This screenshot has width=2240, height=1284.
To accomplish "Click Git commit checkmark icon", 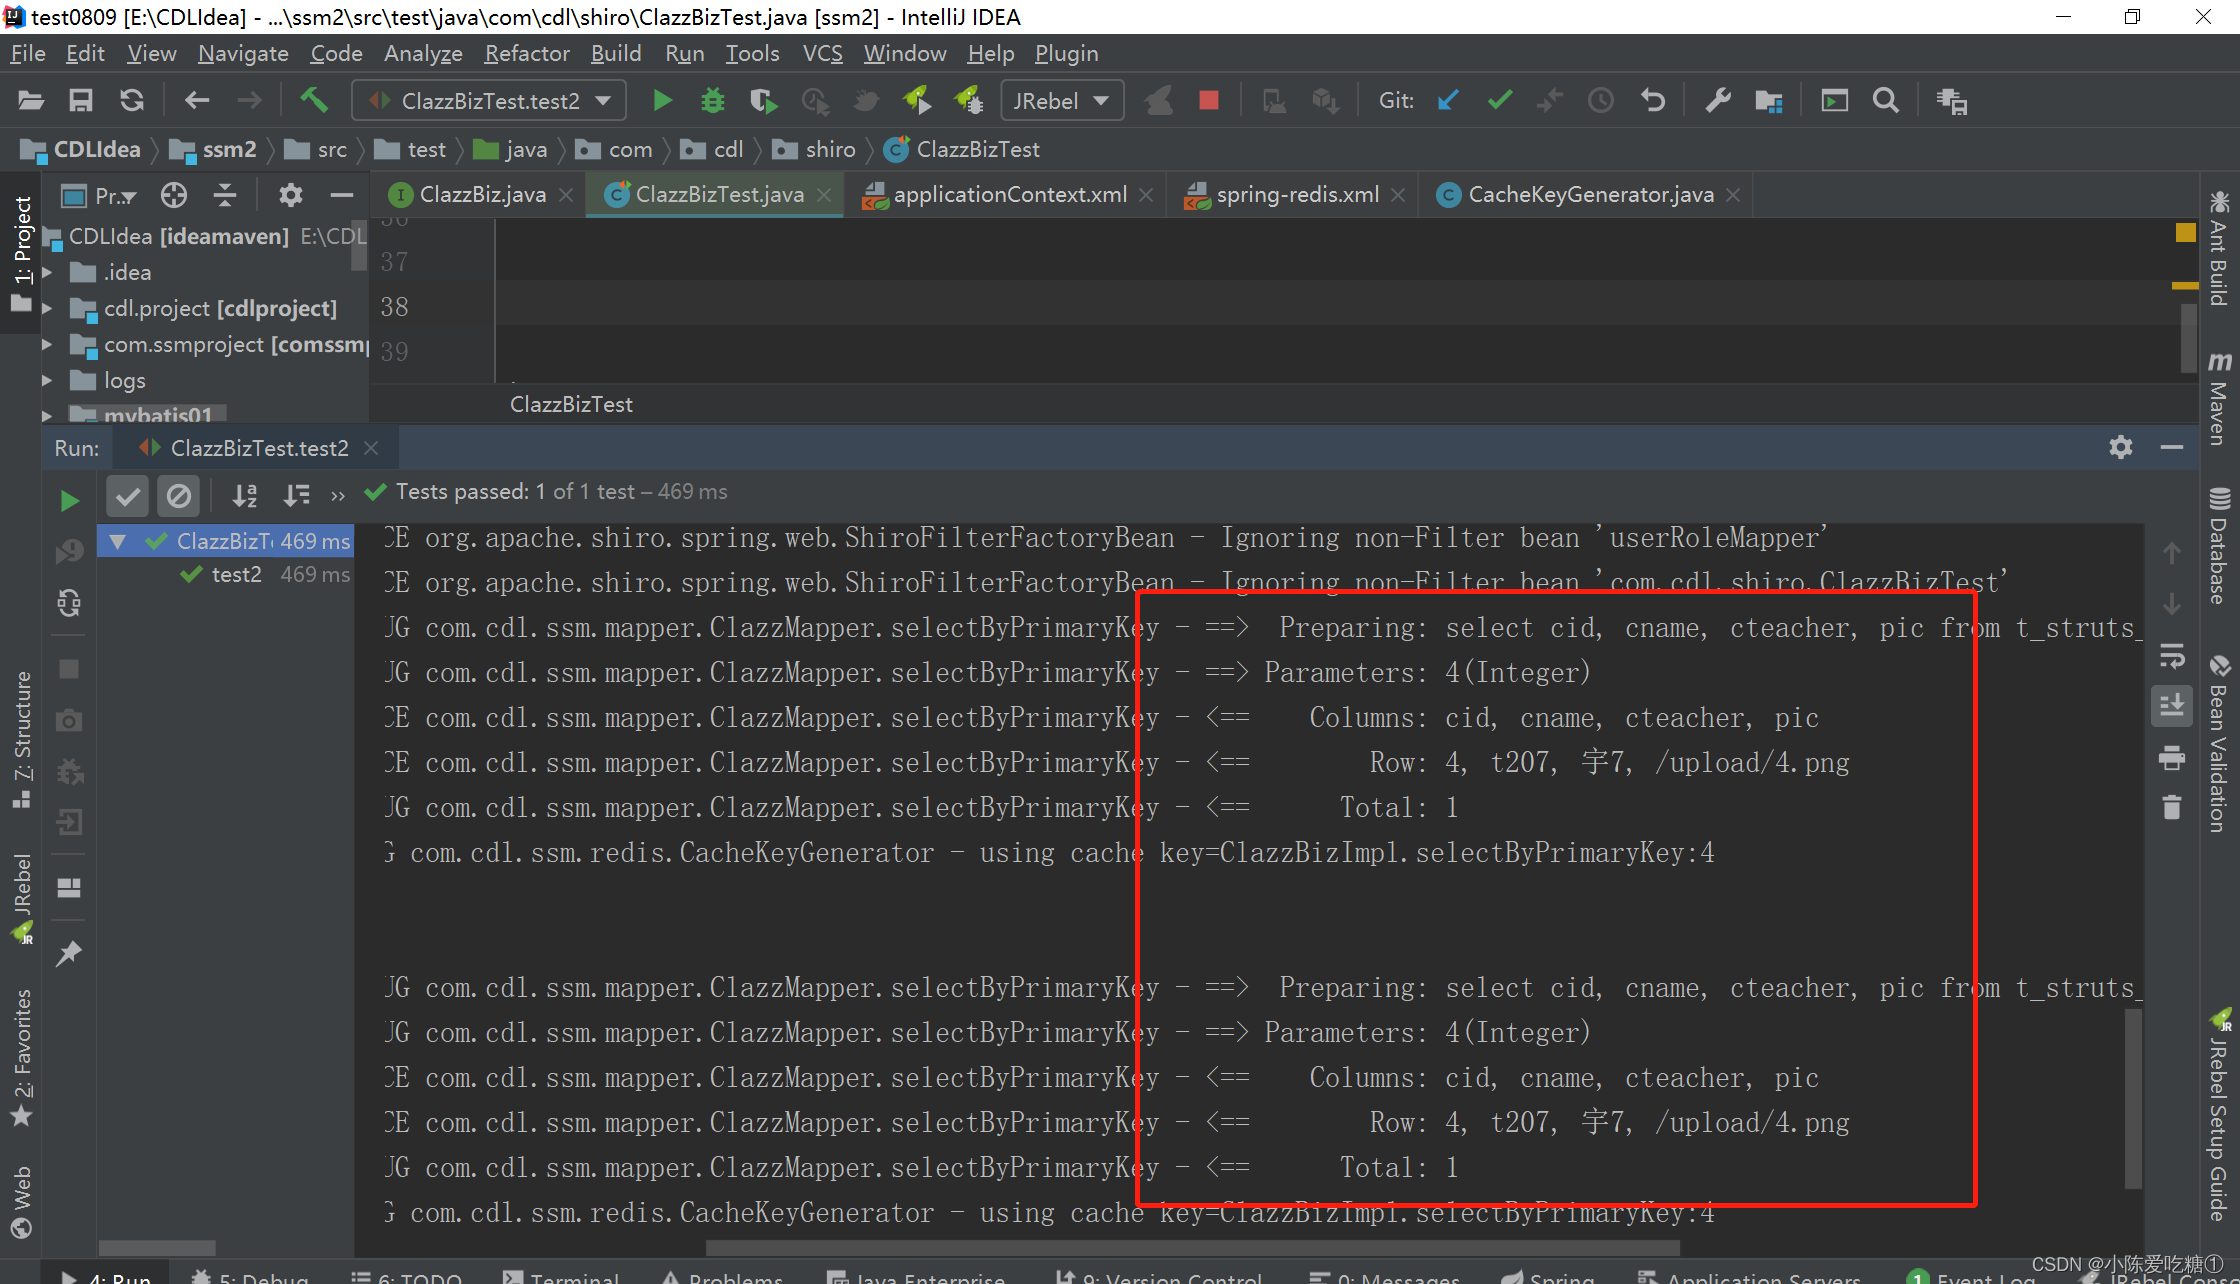I will pyautogui.click(x=1499, y=101).
